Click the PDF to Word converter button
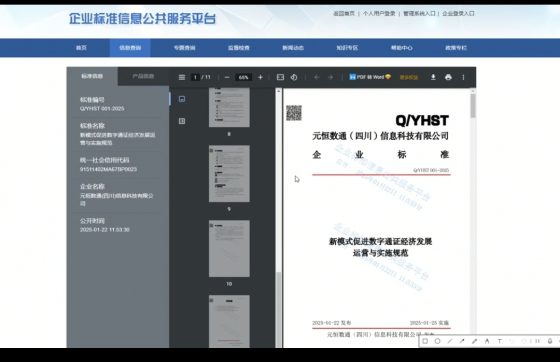The image size is (560, 362). [x=370, y=77]
